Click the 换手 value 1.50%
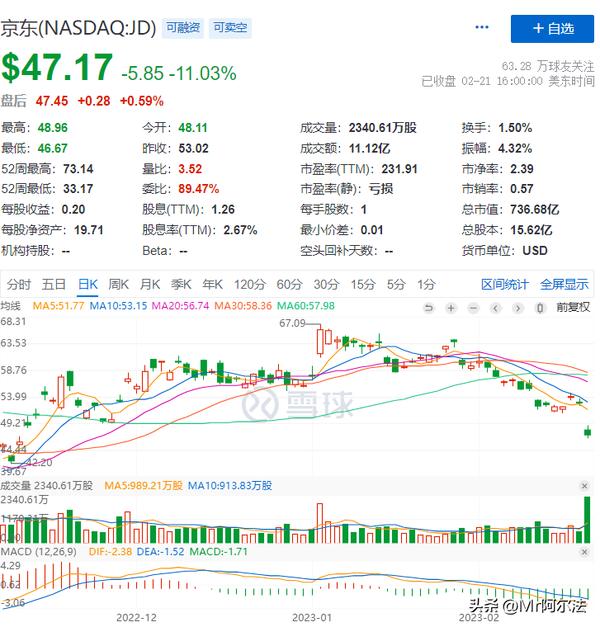The height and width of the screenshot is (627, 600). [515, 128]
